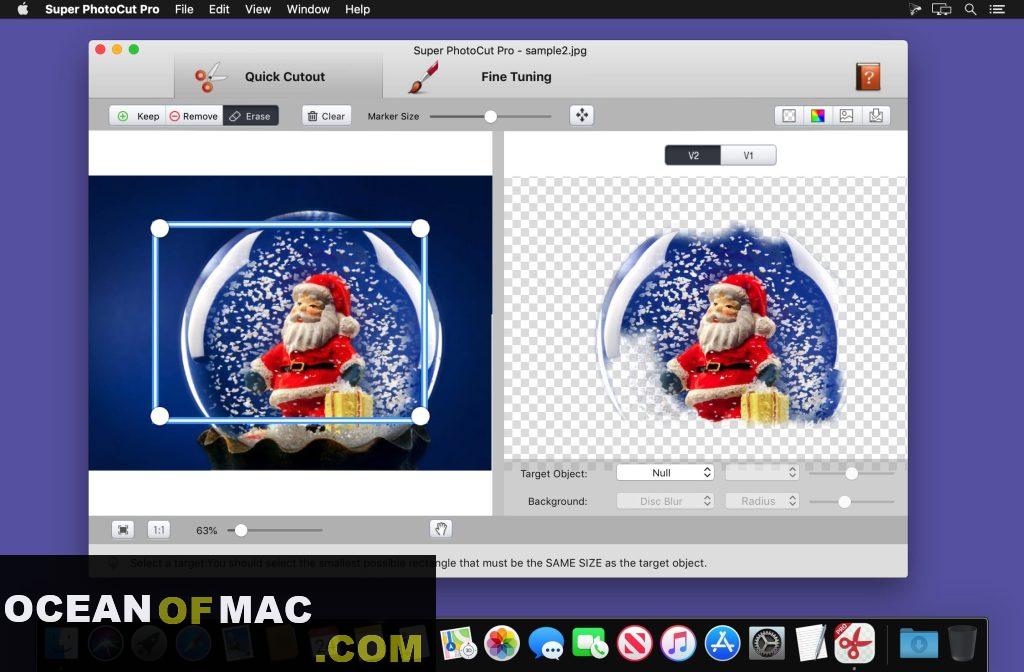Image resolution: width=1024 pixels, height=672 pixels.
Task: Click the bottom-left selection handle
Action: [x=159, y=416]
